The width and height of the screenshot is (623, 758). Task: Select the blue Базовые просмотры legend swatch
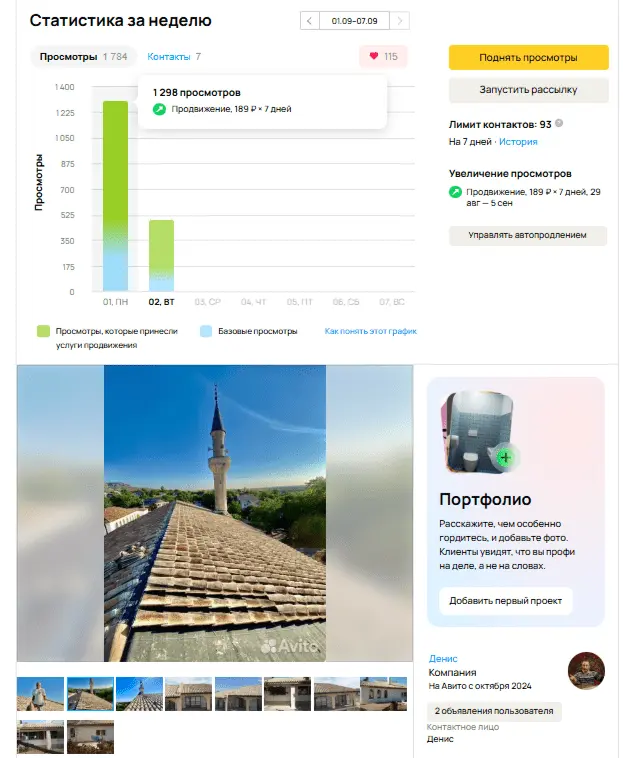coord(206,331)
